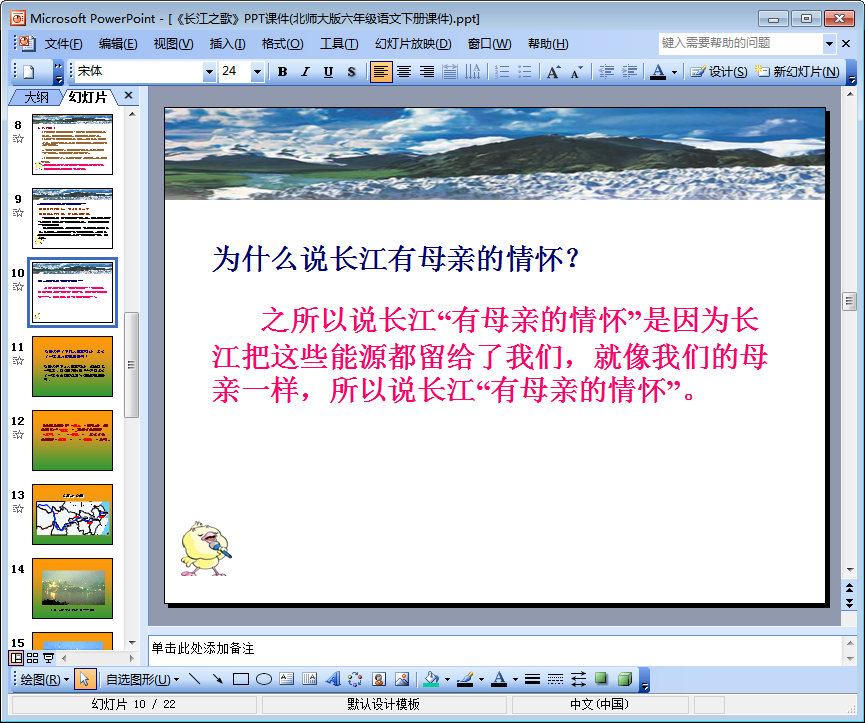Toggle italic formatting
865x723 pixels.
point(305,72)
